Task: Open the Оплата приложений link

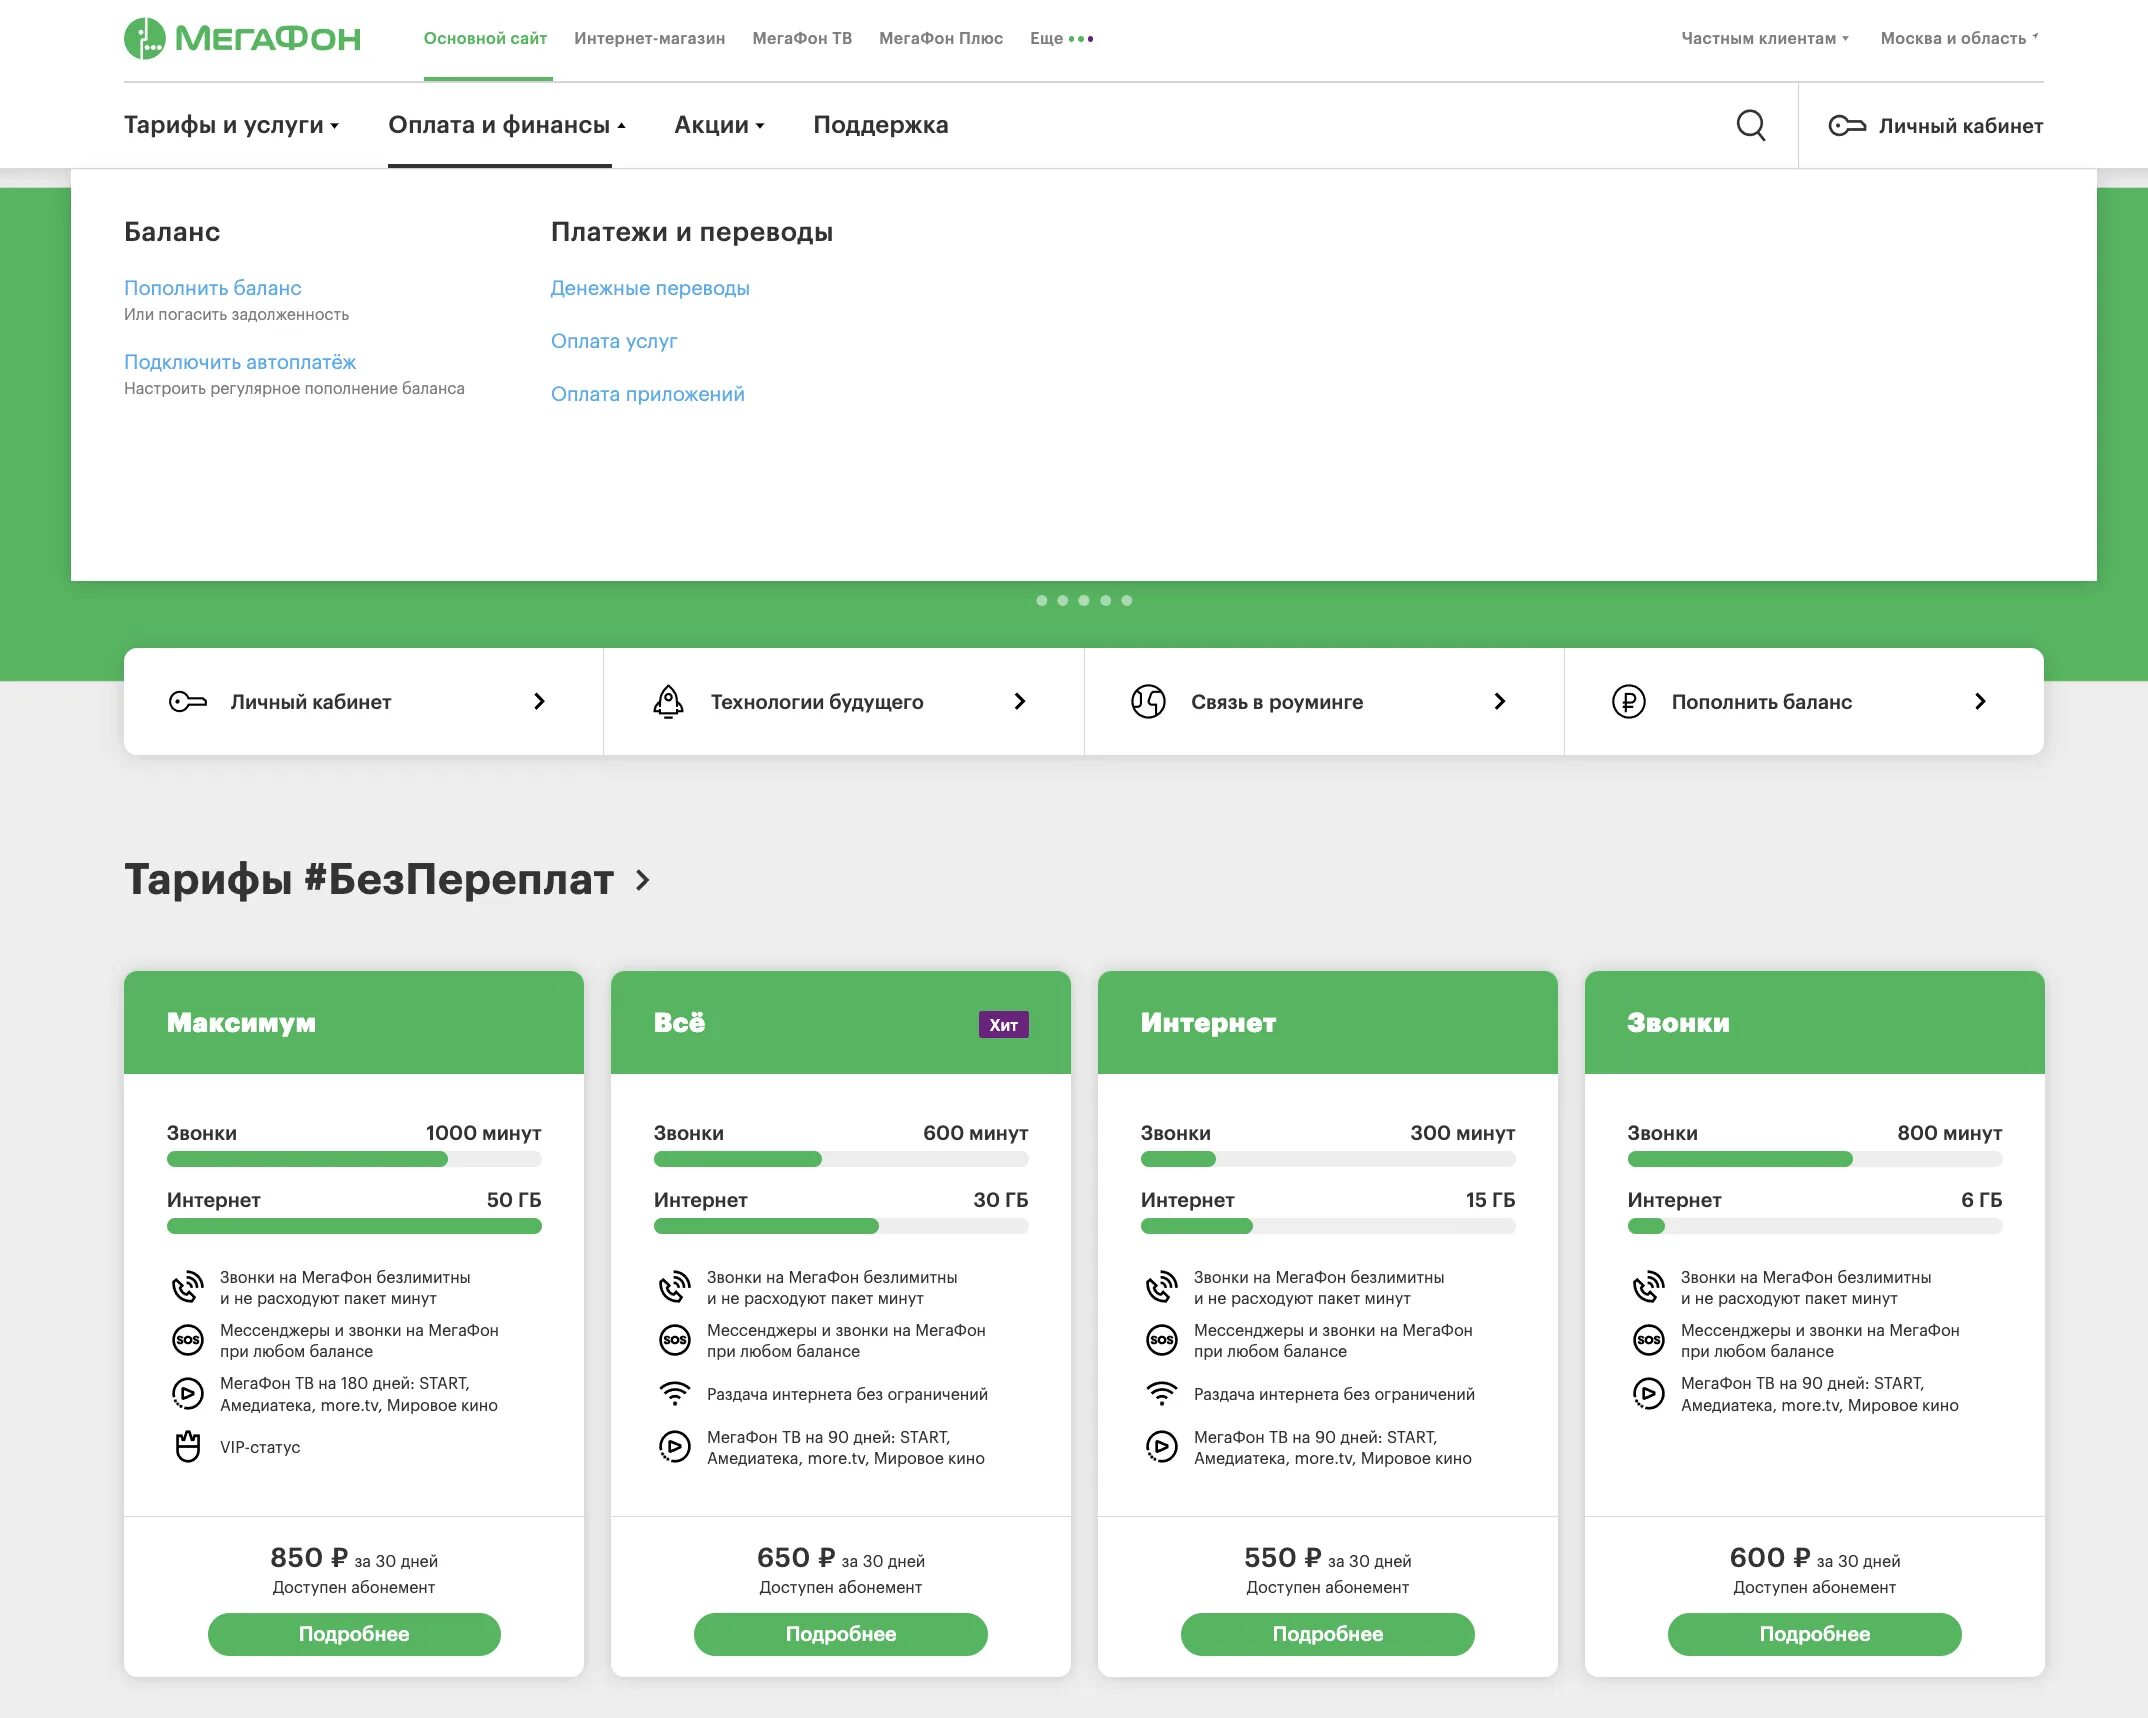Action: [x=648, y=394]
